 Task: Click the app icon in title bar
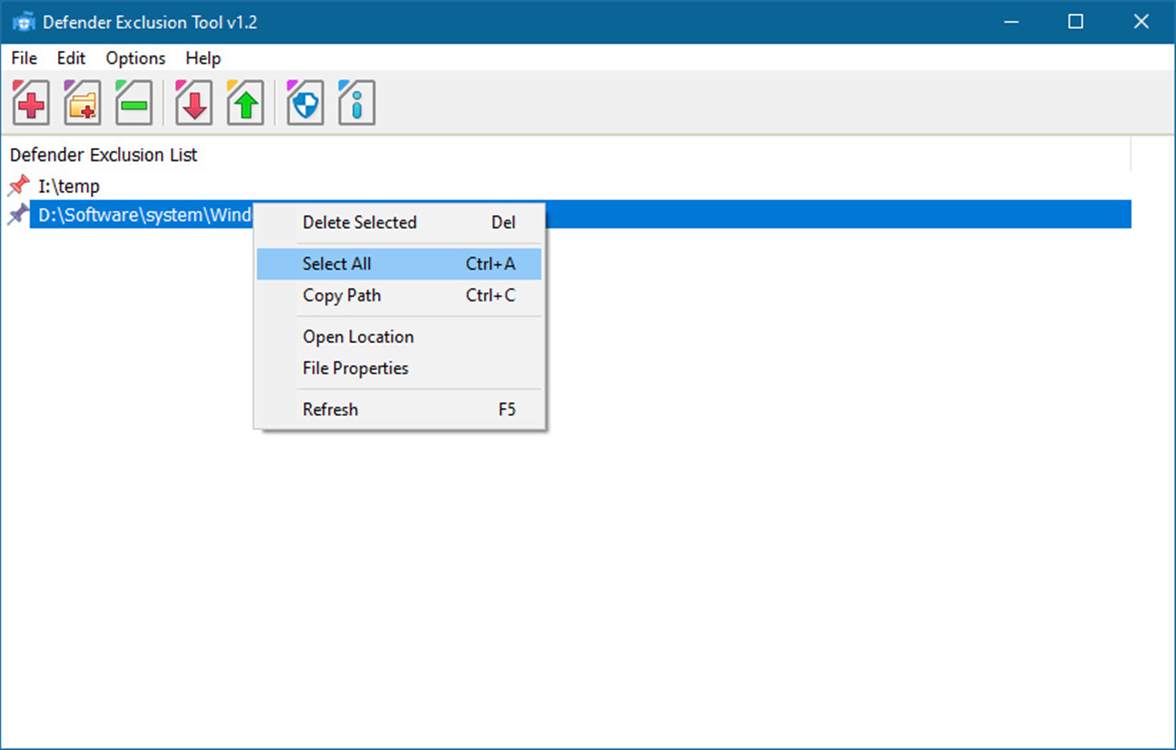(24, 22)
